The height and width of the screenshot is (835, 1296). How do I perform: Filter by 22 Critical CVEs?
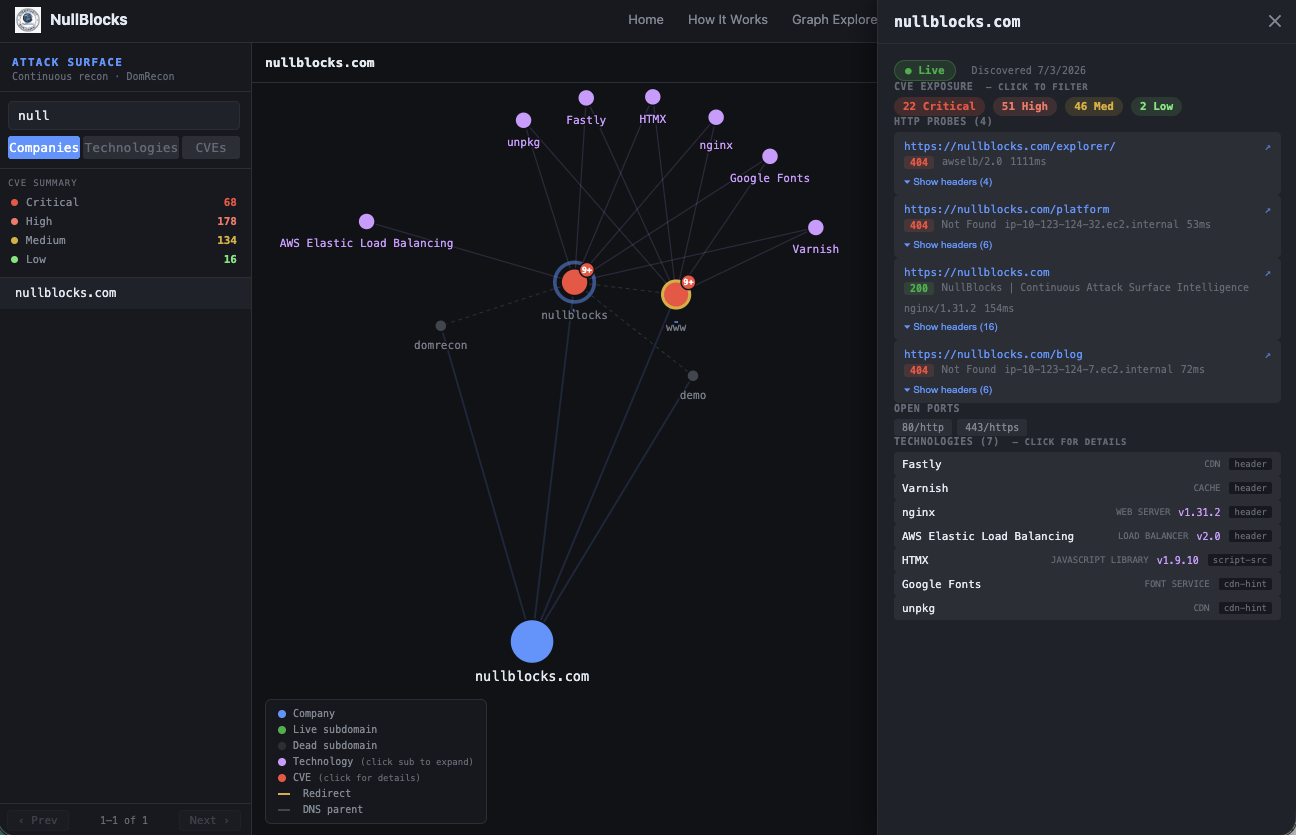939,106
